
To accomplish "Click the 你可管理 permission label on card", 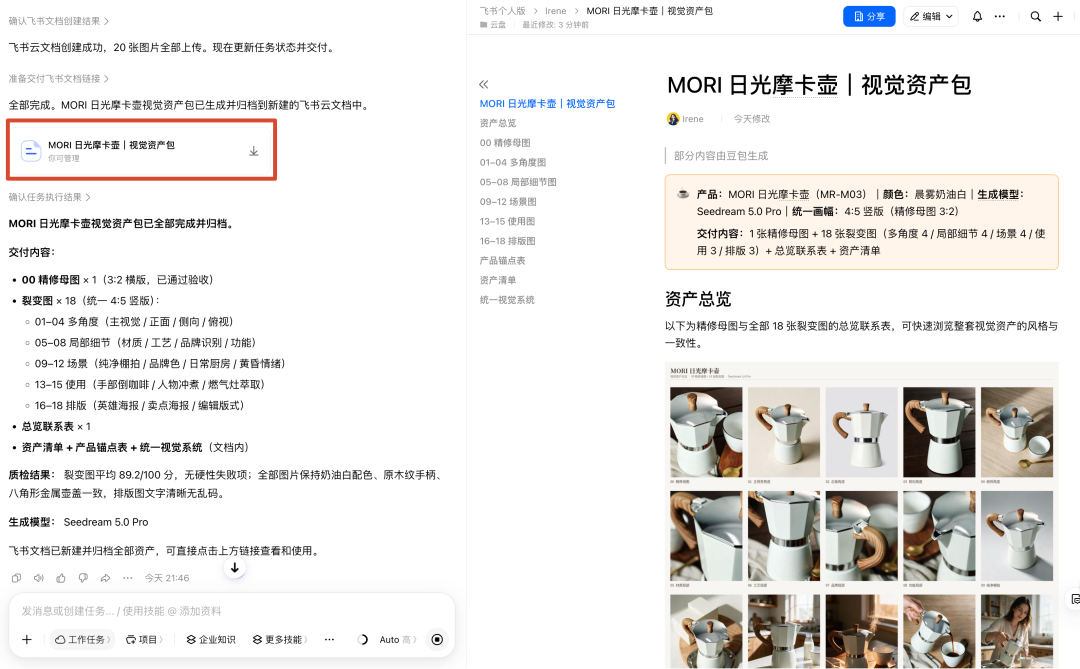I will (64, 158).
